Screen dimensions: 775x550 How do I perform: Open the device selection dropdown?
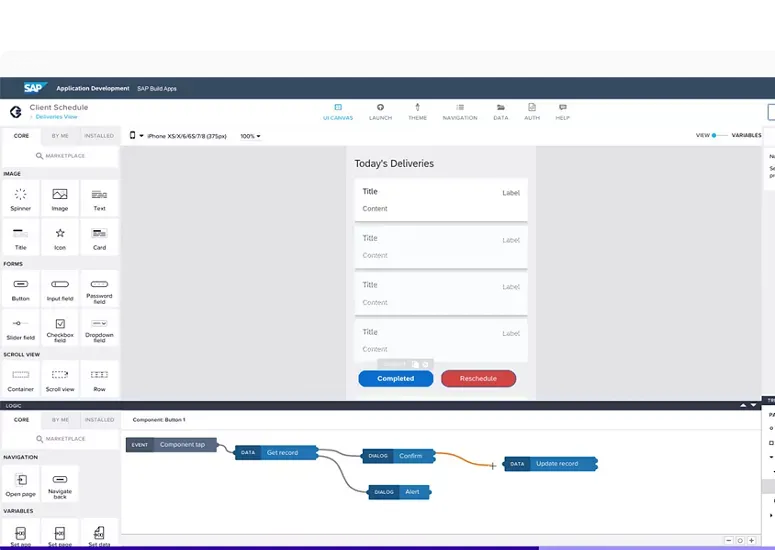178,136
